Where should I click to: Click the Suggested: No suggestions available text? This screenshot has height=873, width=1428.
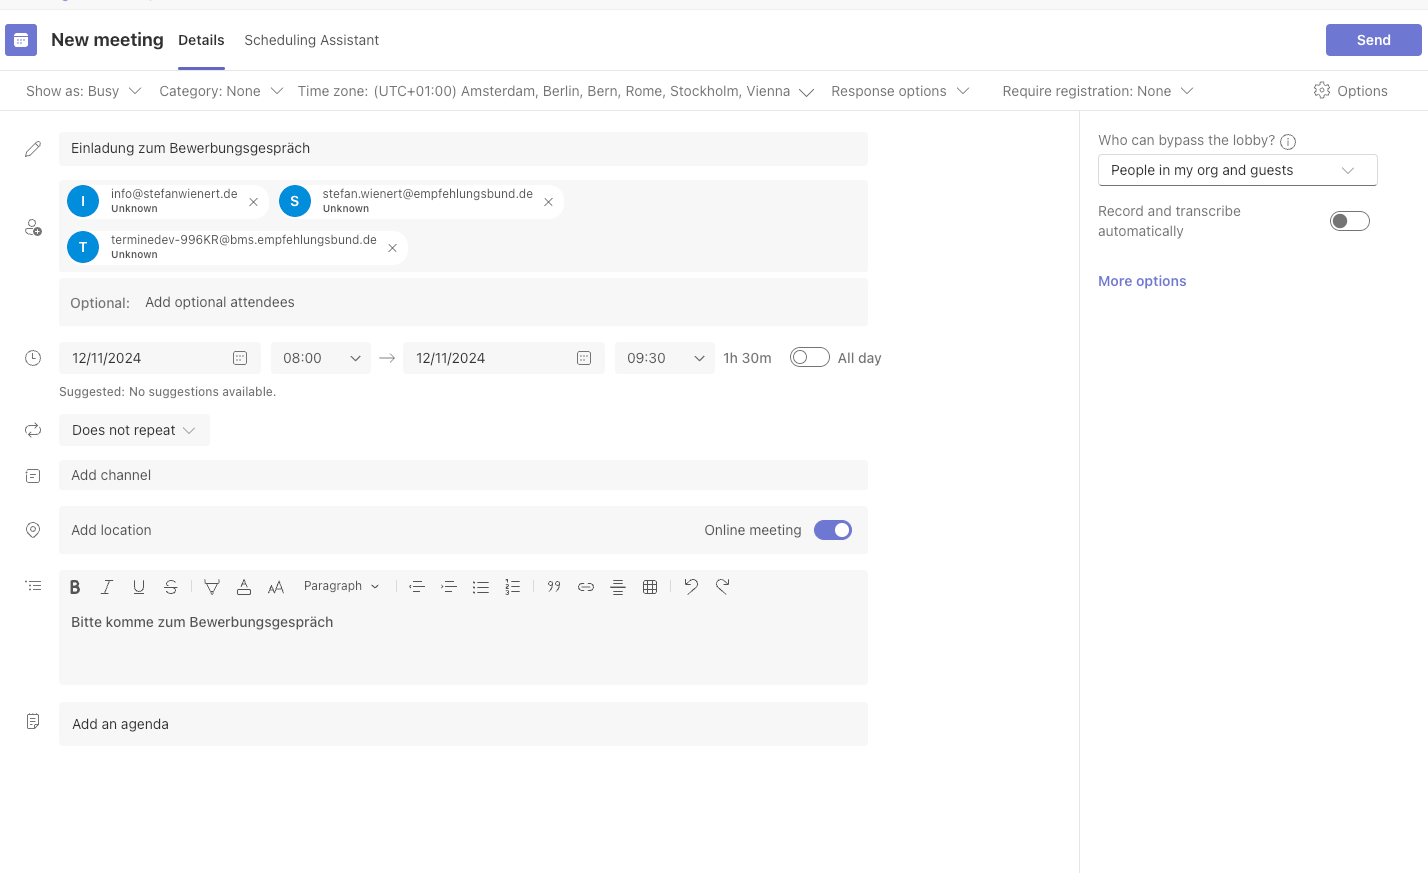167,392
